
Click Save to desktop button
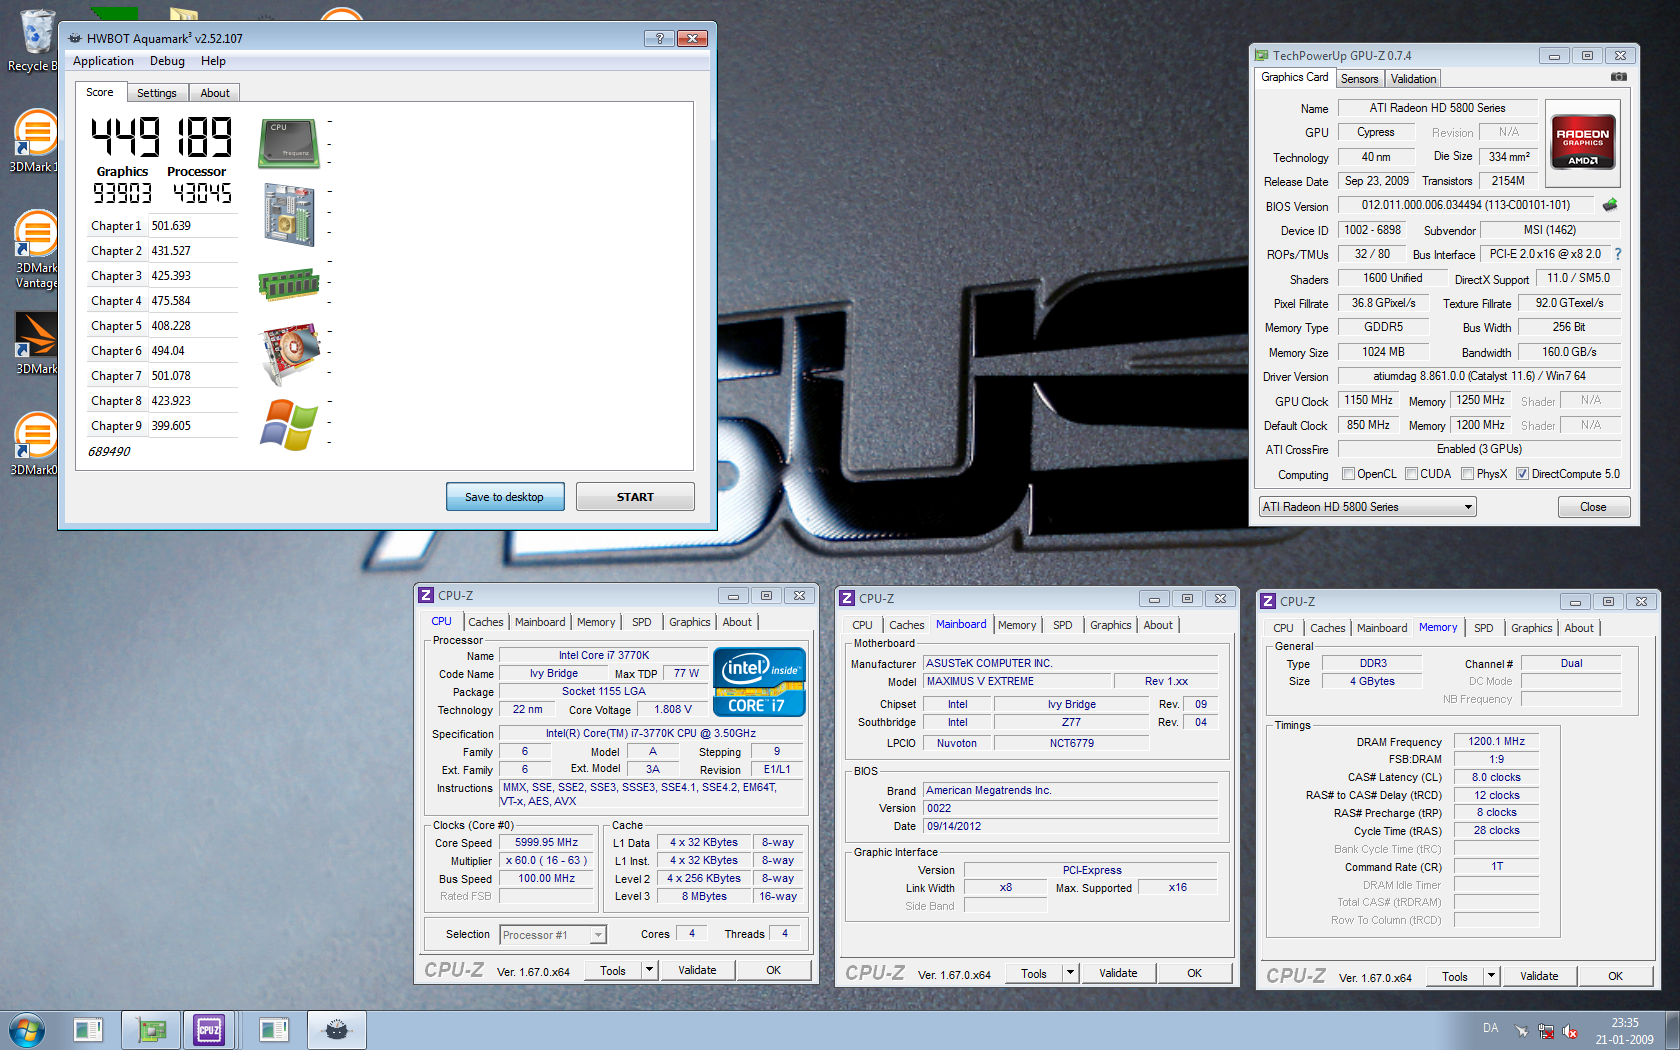(x=505, y=497)
